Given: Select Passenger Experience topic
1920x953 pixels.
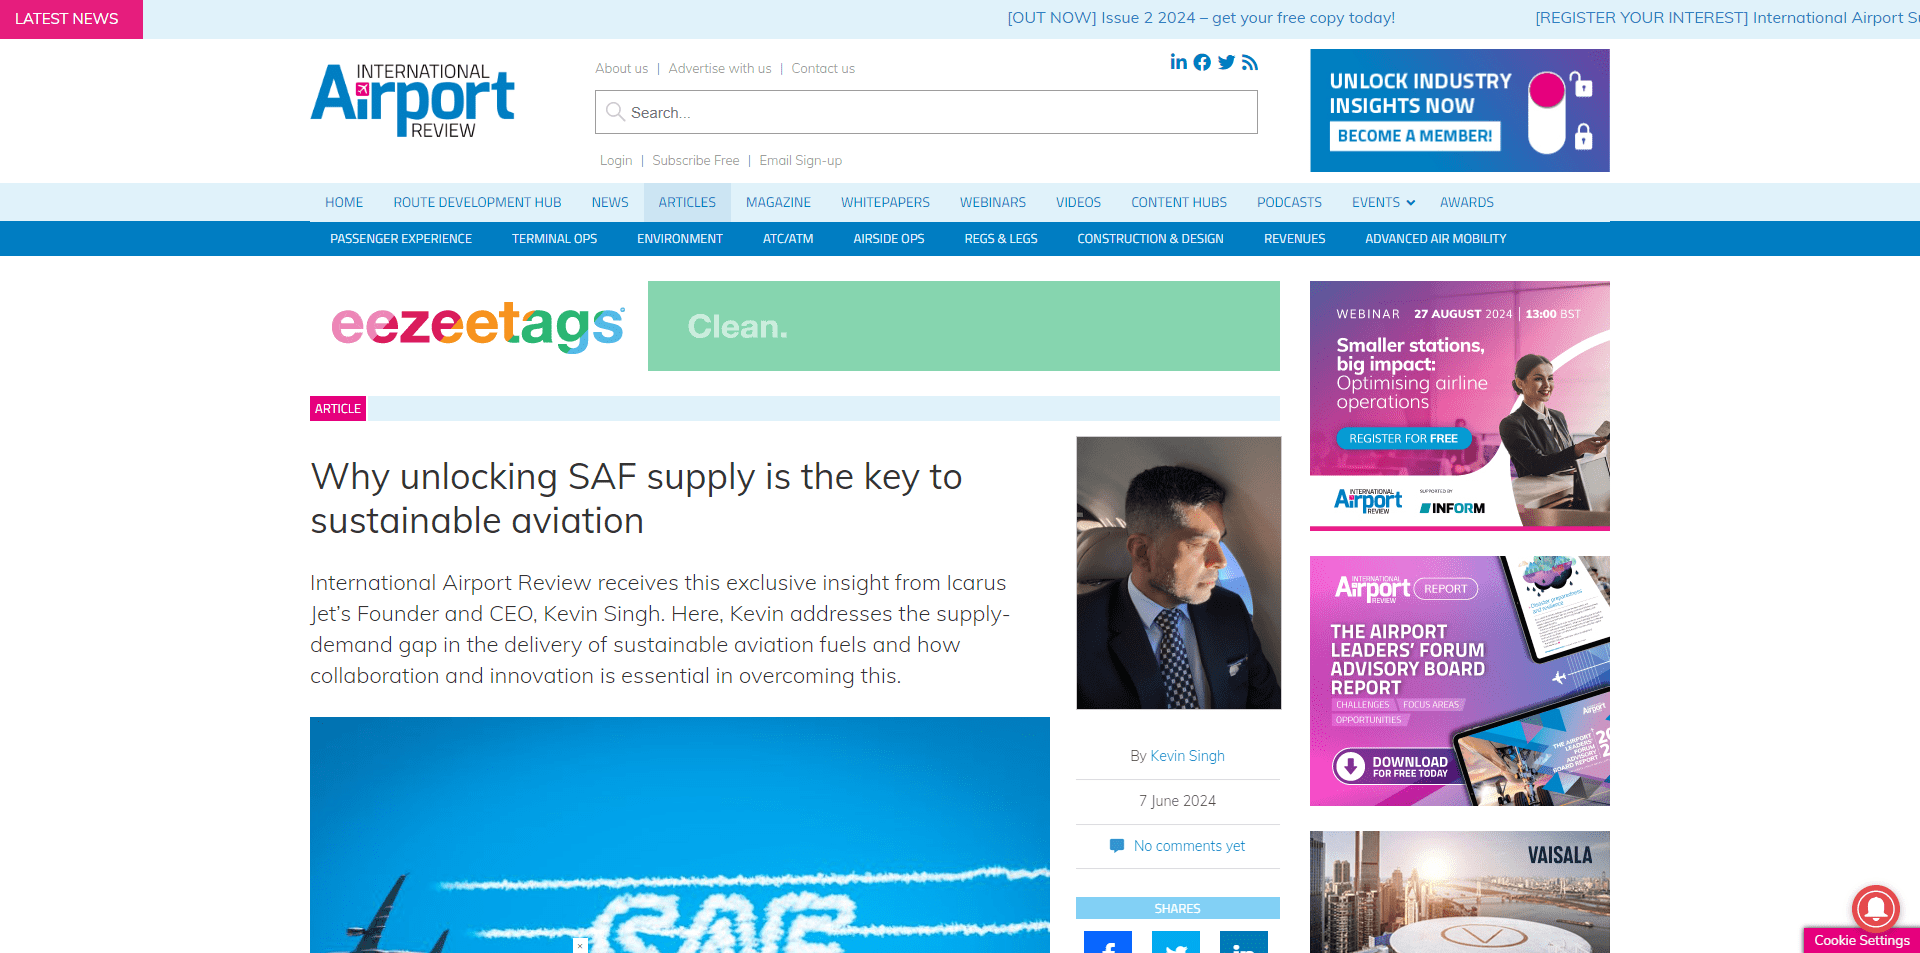Looking at the screenshot, I should [x=401, y=239].
